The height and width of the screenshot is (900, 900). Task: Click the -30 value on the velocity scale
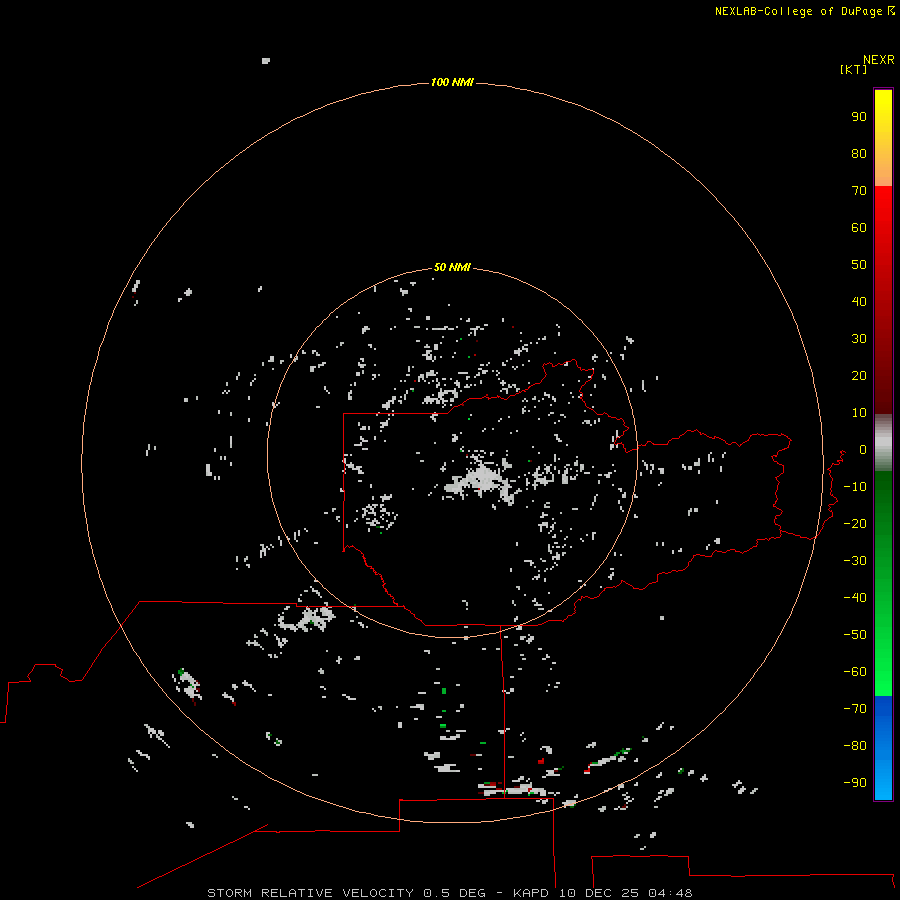click(x=855, y=561)
